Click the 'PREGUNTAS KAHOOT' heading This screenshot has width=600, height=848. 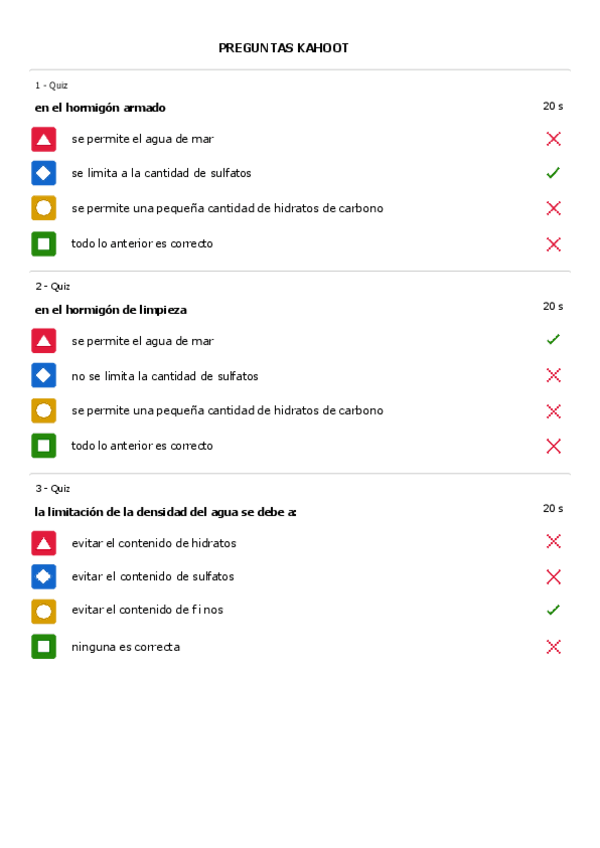coord(283,48)
